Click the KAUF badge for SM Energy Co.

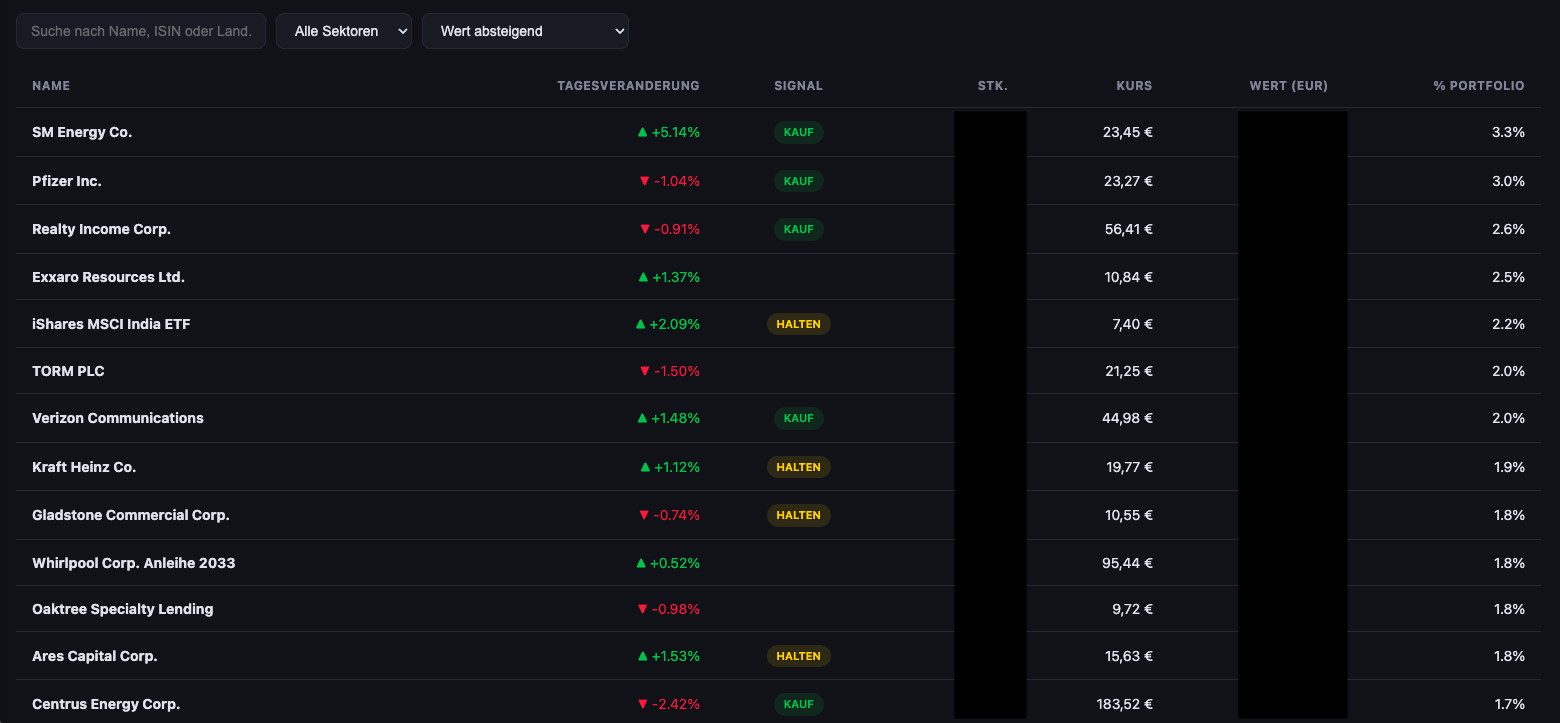coord(798,132)
